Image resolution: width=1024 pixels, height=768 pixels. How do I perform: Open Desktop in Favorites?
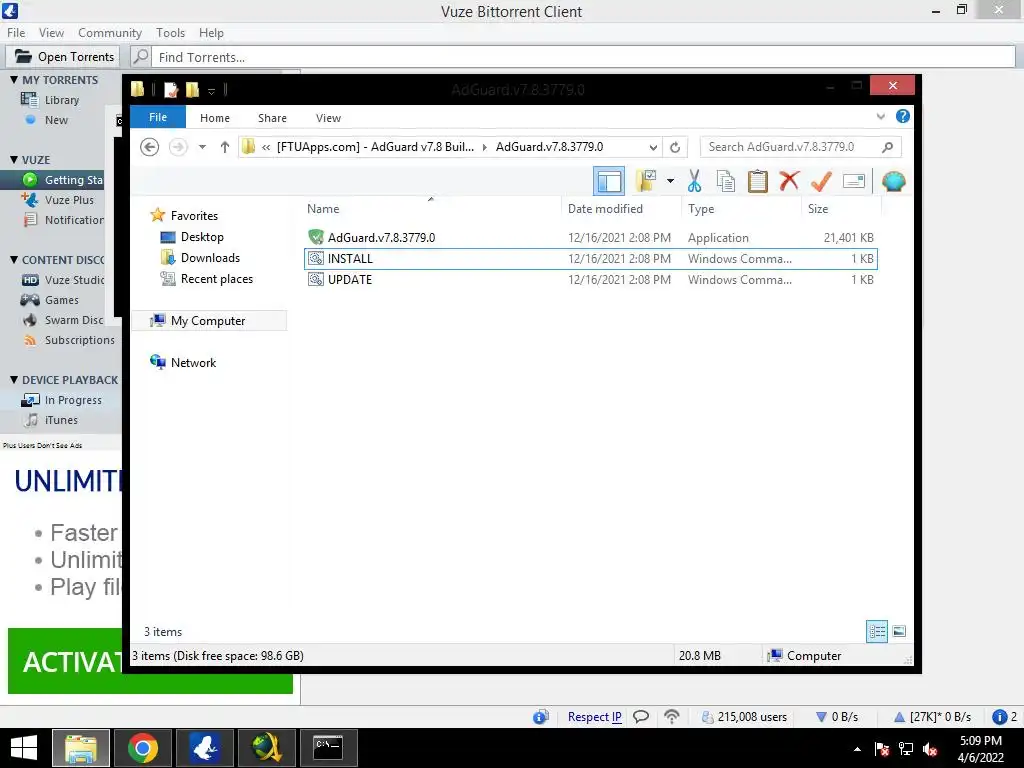(202, 237)
